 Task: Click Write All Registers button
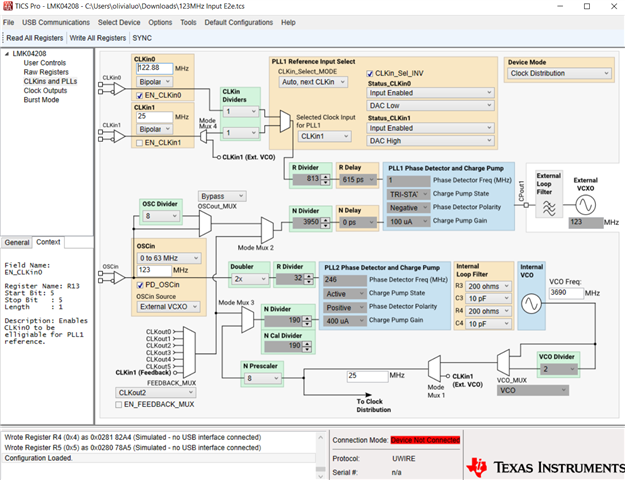click(x=98, y=38)
